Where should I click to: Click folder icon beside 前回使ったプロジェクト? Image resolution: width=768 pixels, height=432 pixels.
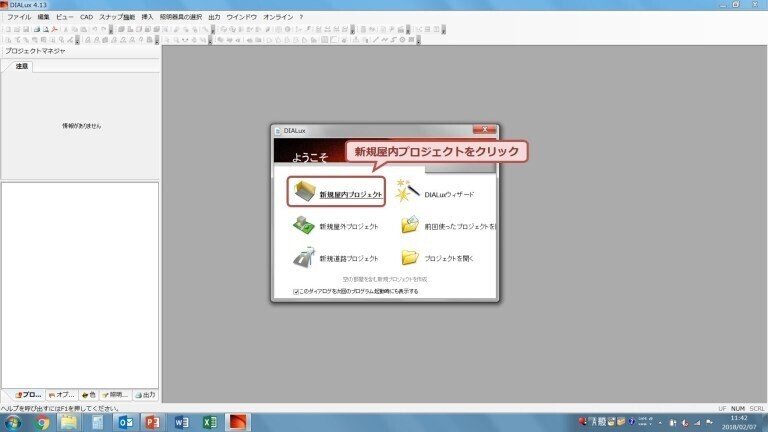pos(410,225)
